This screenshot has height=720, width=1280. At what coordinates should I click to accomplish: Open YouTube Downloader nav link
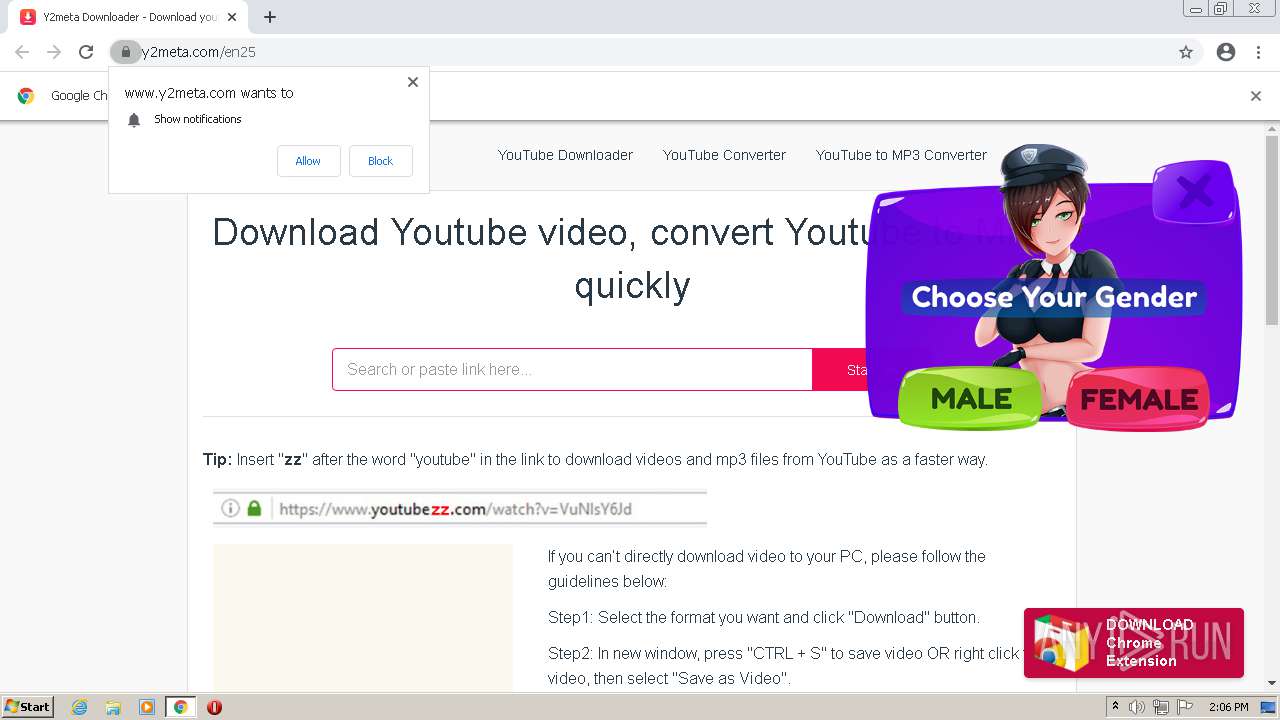tap(565, 155)
